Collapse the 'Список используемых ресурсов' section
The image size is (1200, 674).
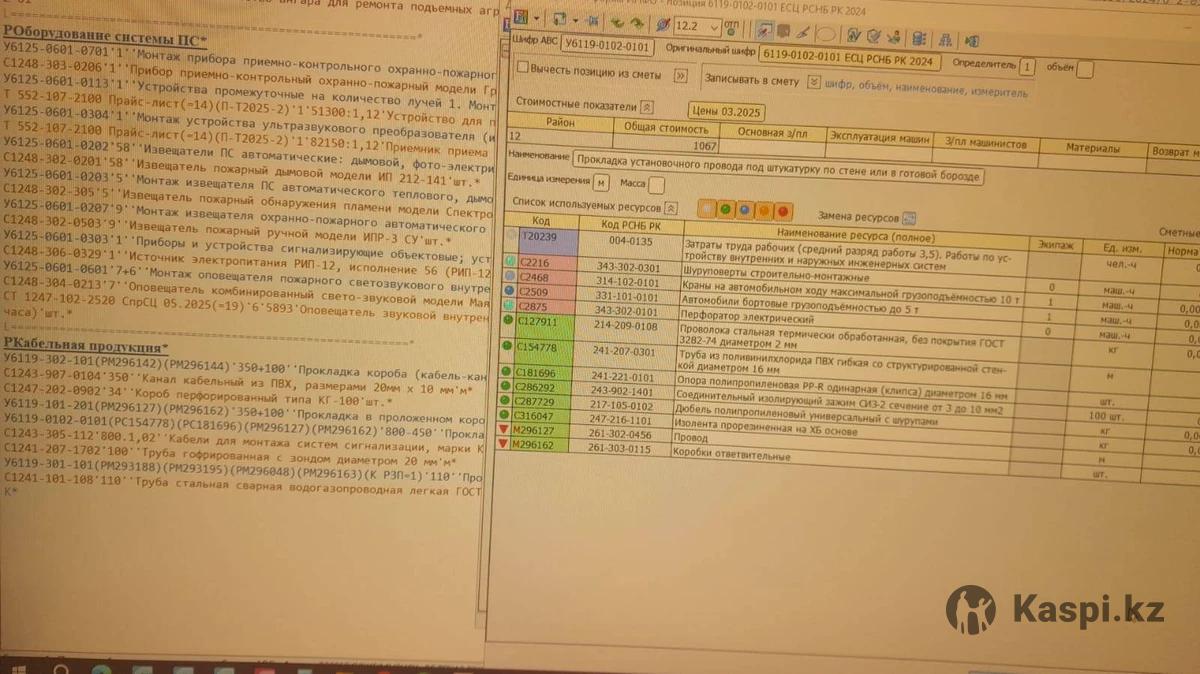tap(671, 208)
